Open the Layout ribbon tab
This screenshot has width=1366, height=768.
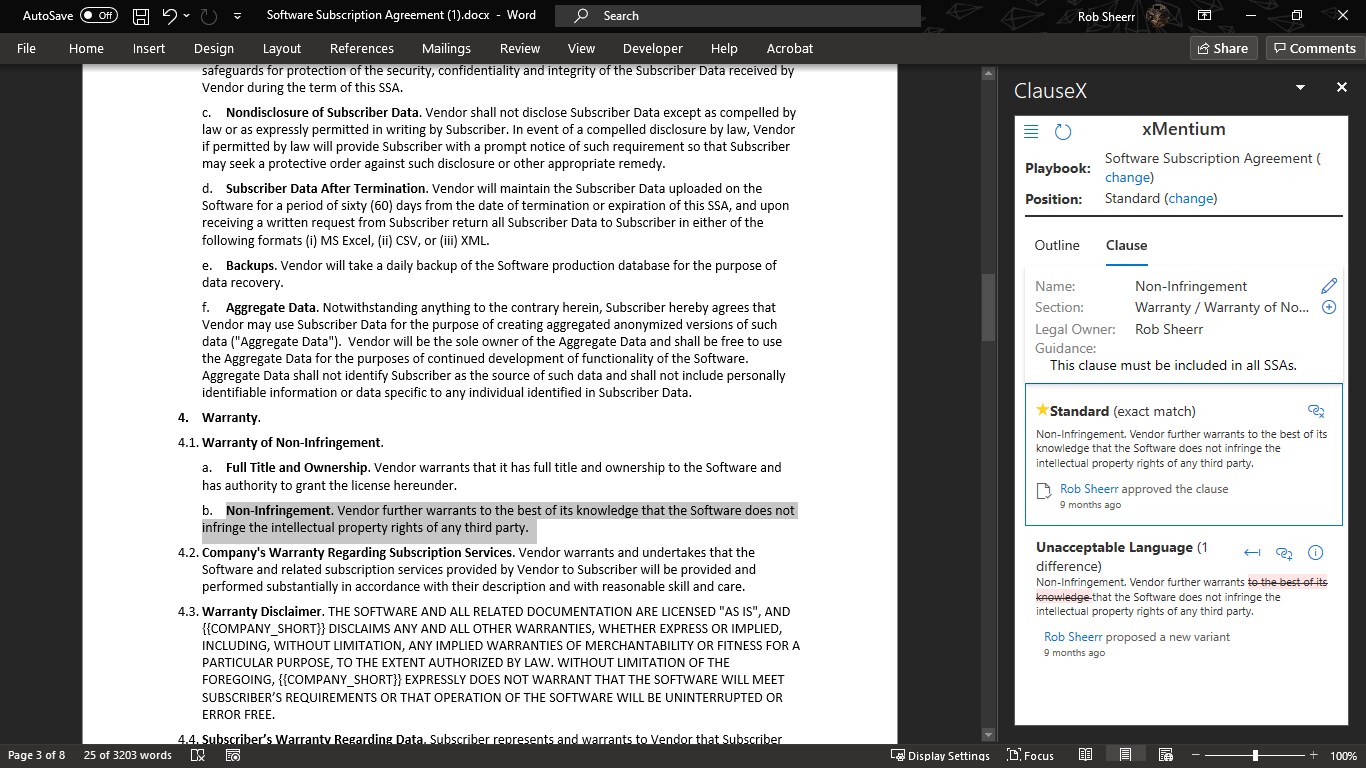pyautogui.click(x=282, y=48)
